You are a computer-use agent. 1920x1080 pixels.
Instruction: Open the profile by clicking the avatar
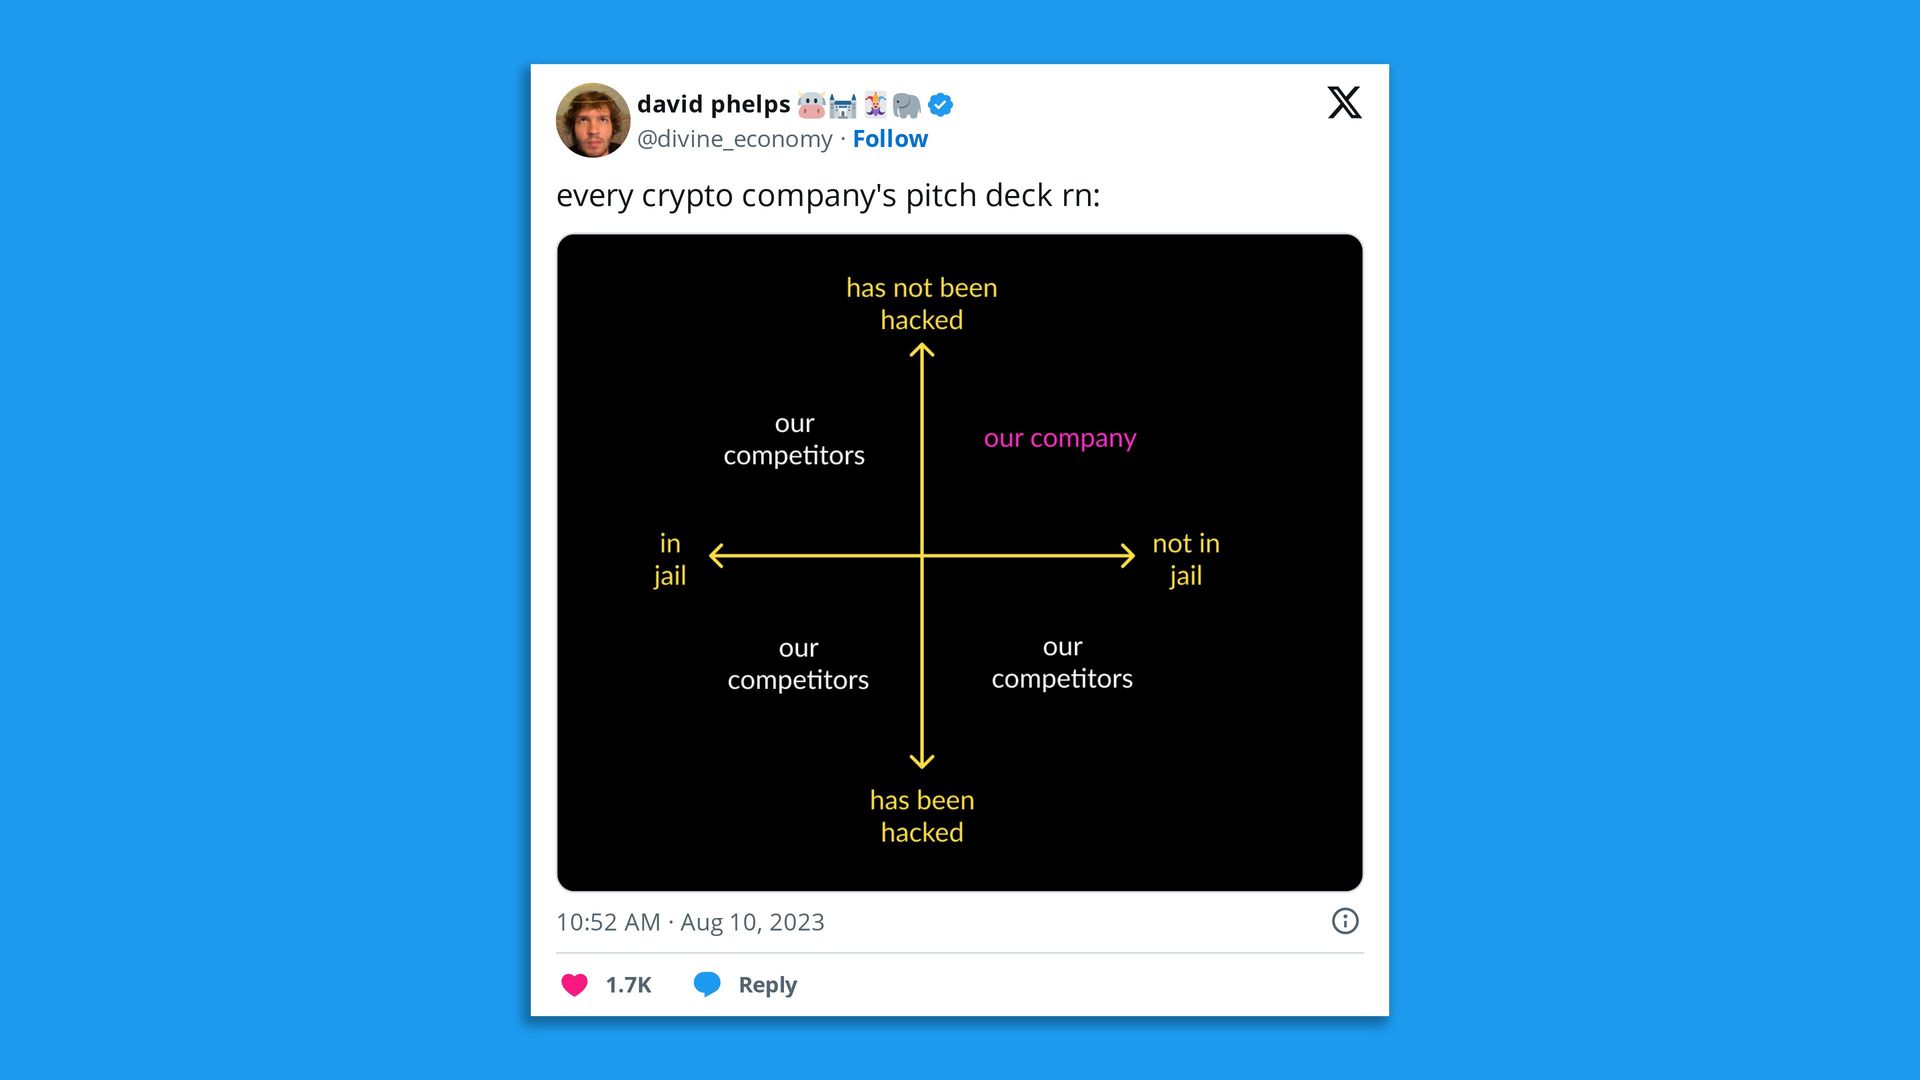(x=592, y=120)
